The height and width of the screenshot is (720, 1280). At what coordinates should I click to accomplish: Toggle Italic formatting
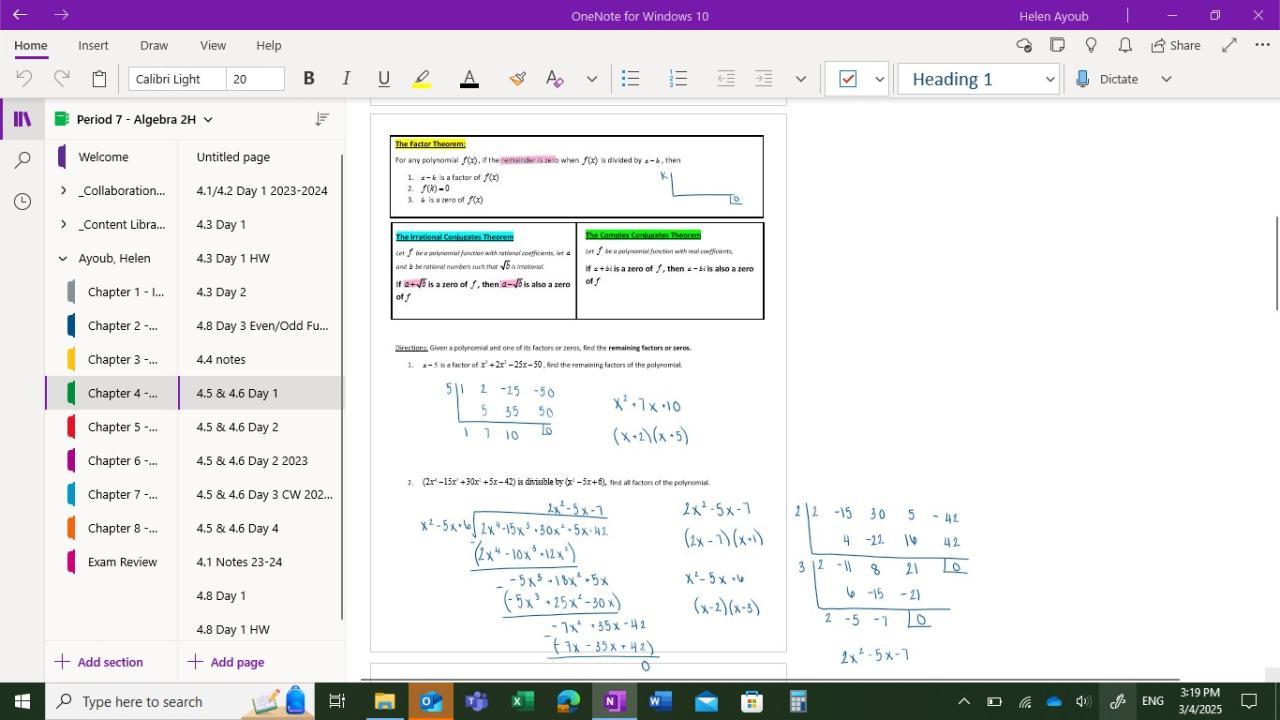346,79
